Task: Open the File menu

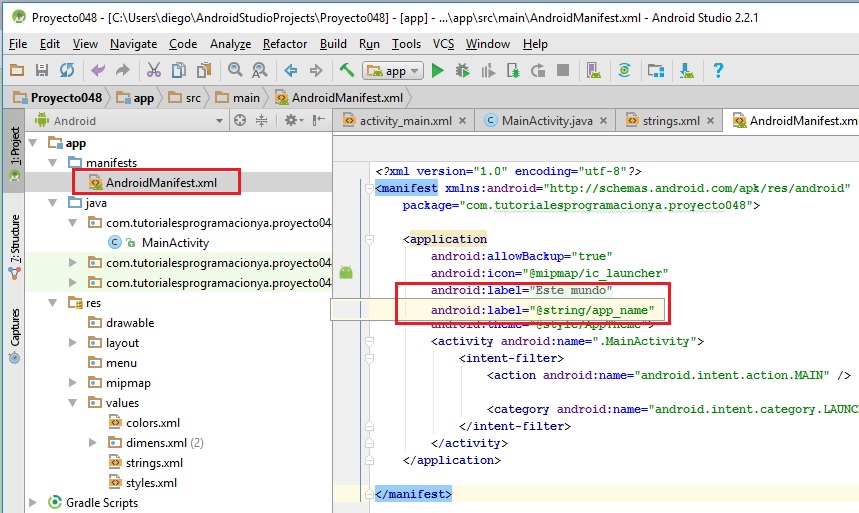Action: (x=18, y=44)
